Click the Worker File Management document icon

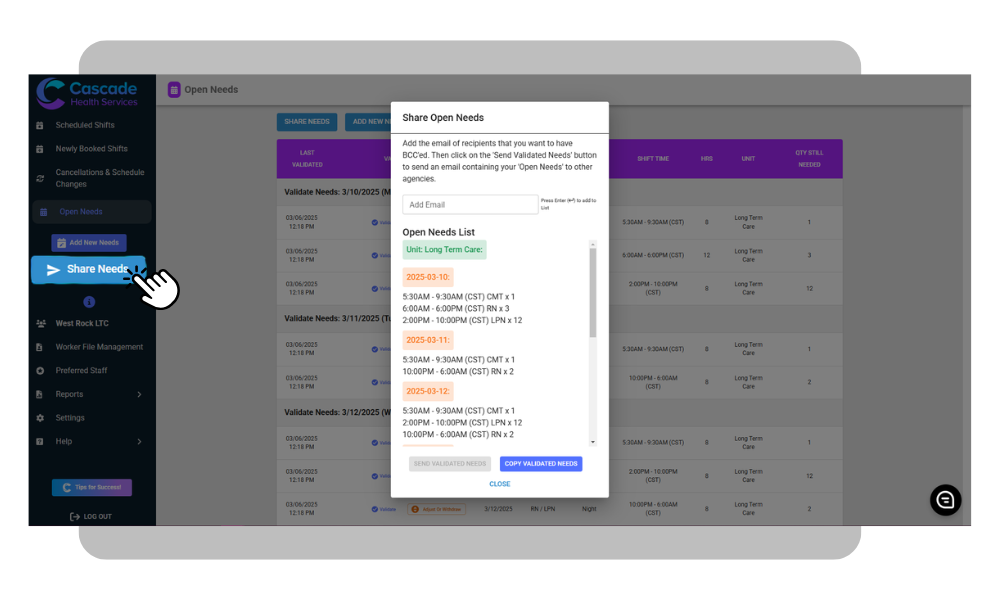tap(40, 348)
